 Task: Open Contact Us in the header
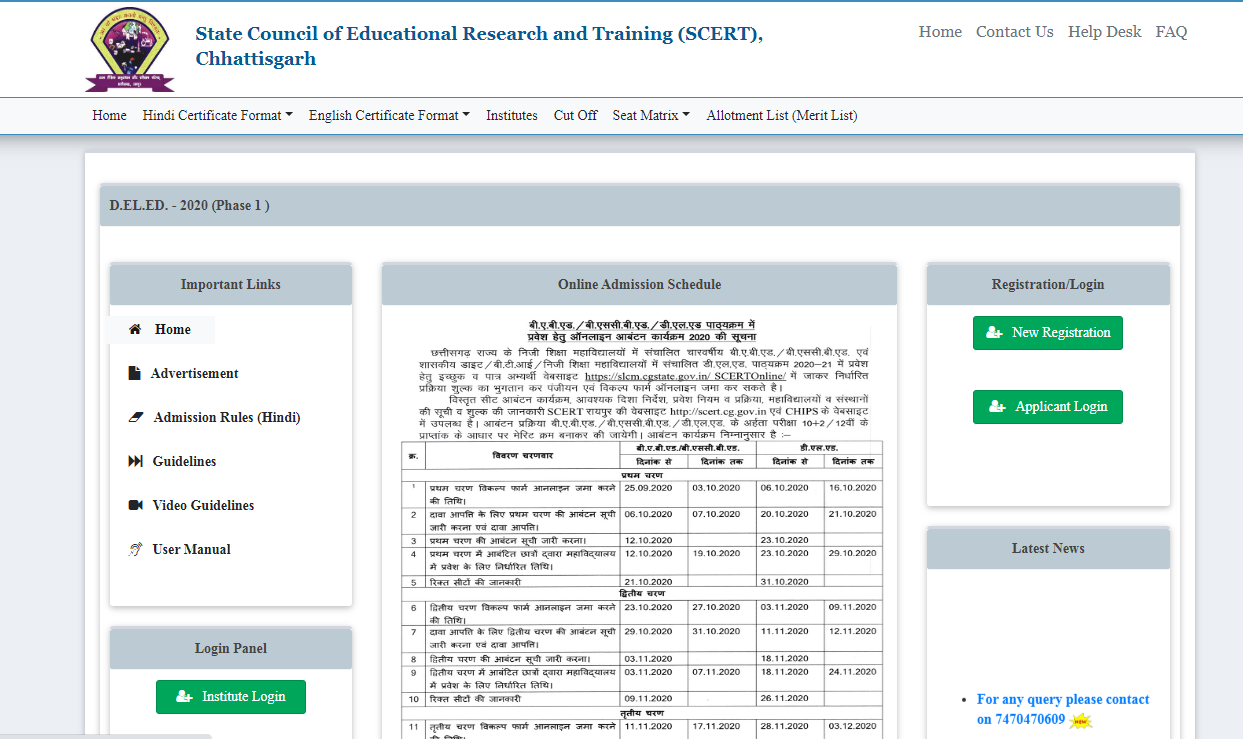pyautogui.click(x=1015, y=32)
